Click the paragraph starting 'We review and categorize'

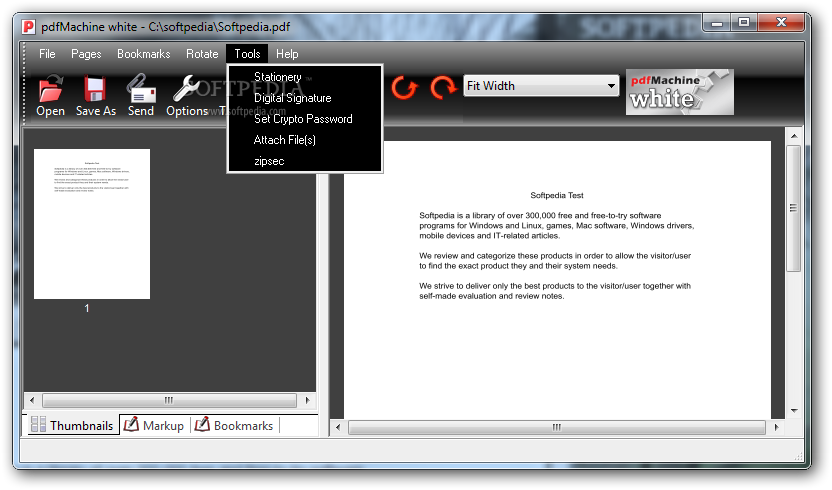click(555, 261)
